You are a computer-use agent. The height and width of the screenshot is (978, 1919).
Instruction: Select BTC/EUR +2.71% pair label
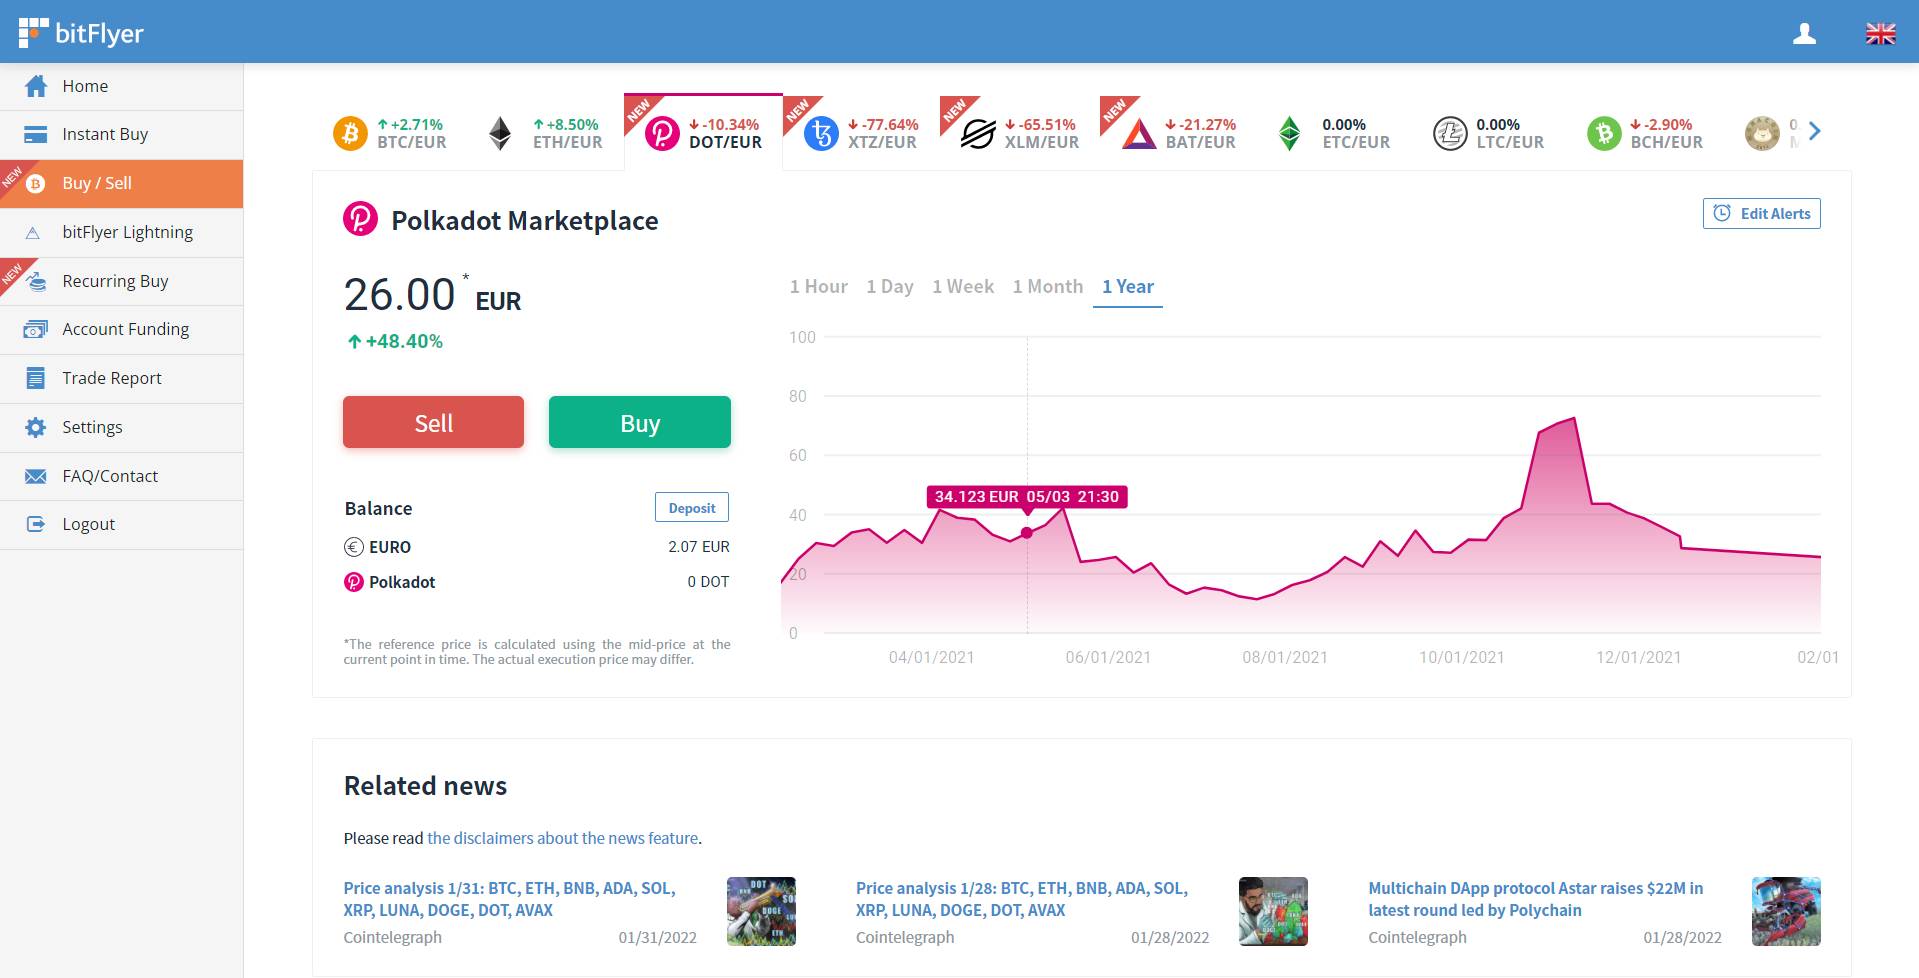tap(411, 133)
